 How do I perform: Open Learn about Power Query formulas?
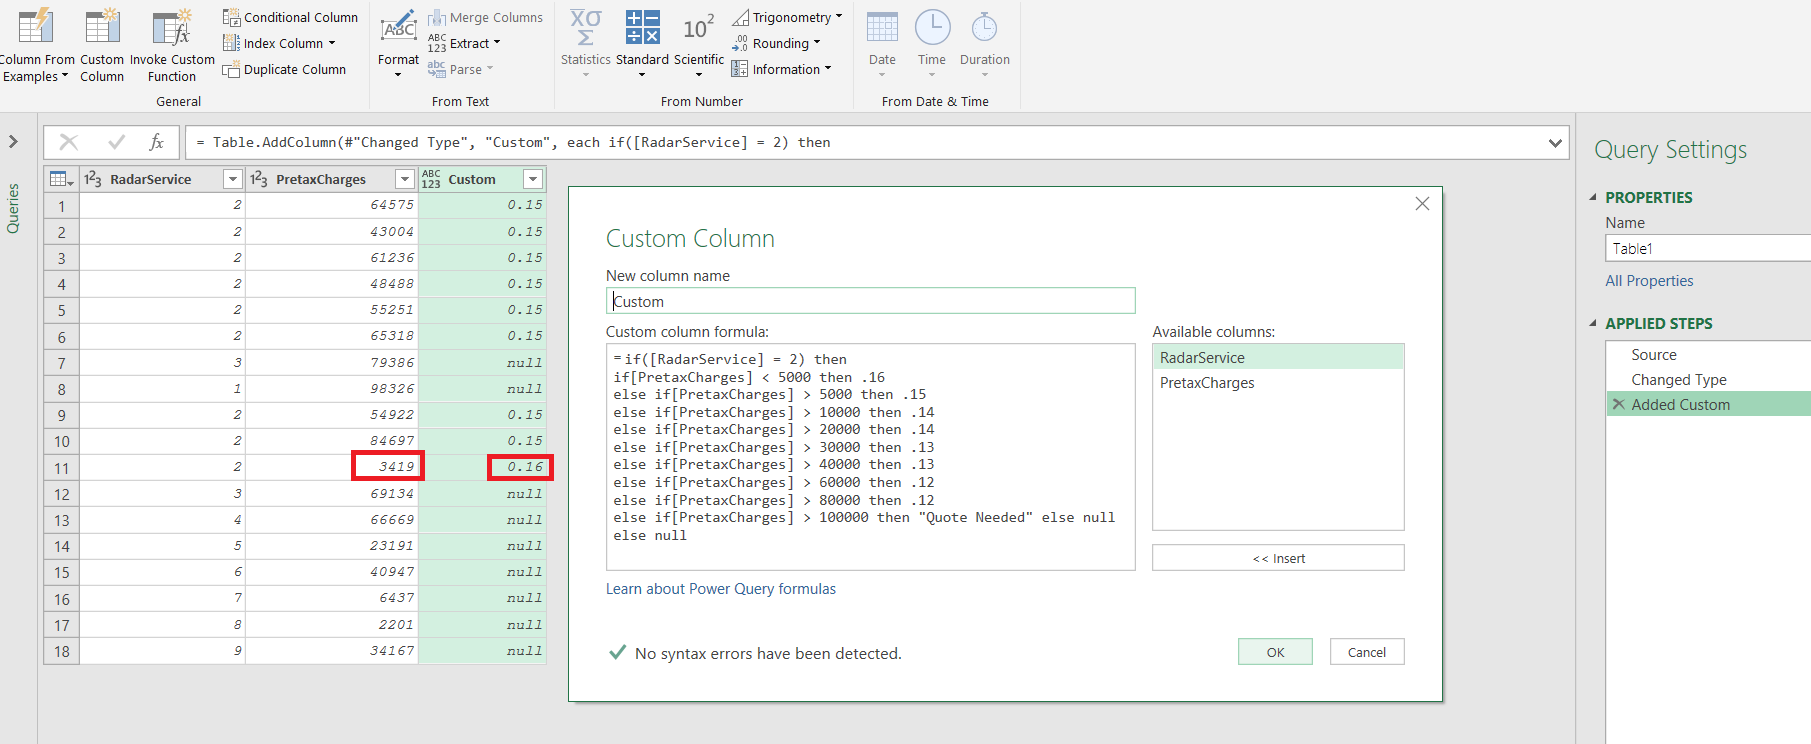pyautogui.click(x=721, y=589)
